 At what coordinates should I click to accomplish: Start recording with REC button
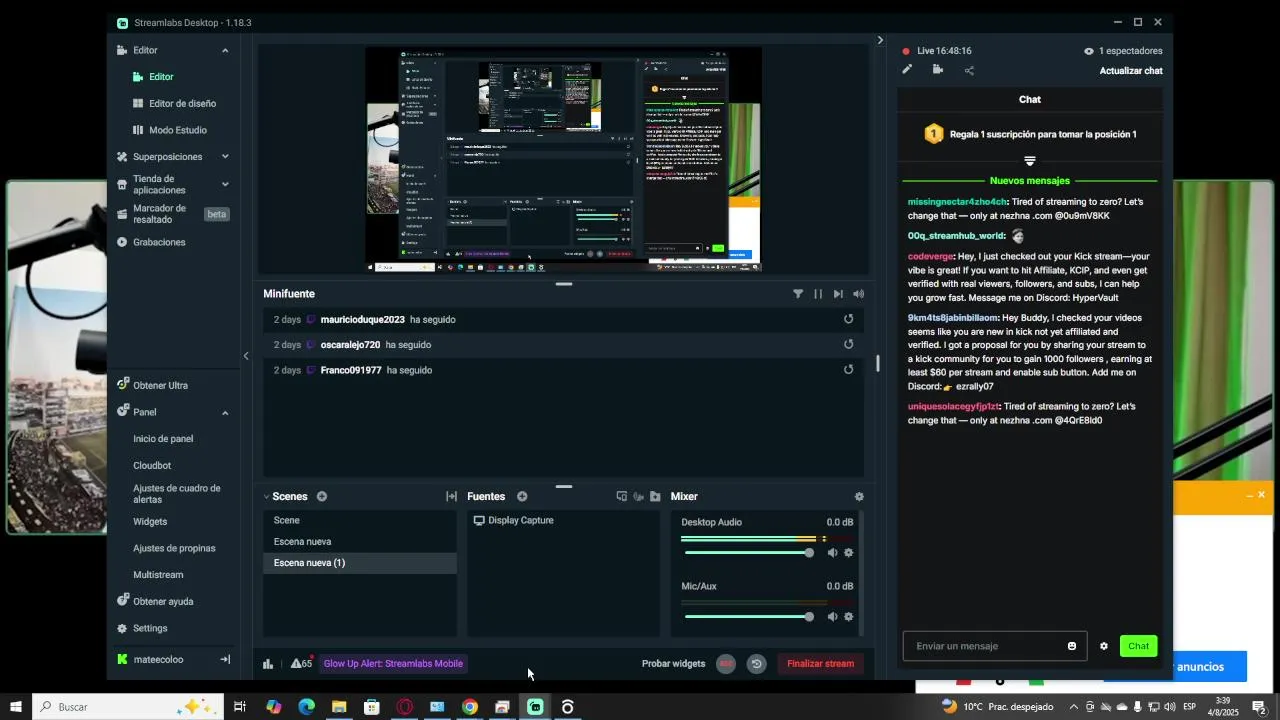(x=726, y=663)
